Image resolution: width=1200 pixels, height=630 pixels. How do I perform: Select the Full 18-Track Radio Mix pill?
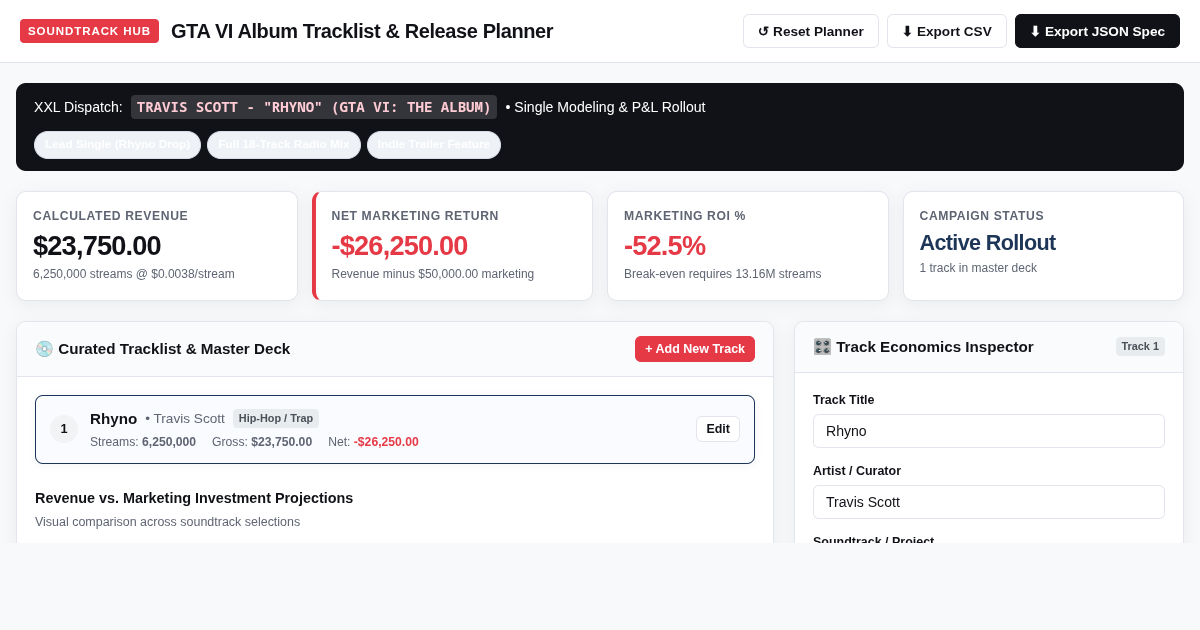point(284,145)
